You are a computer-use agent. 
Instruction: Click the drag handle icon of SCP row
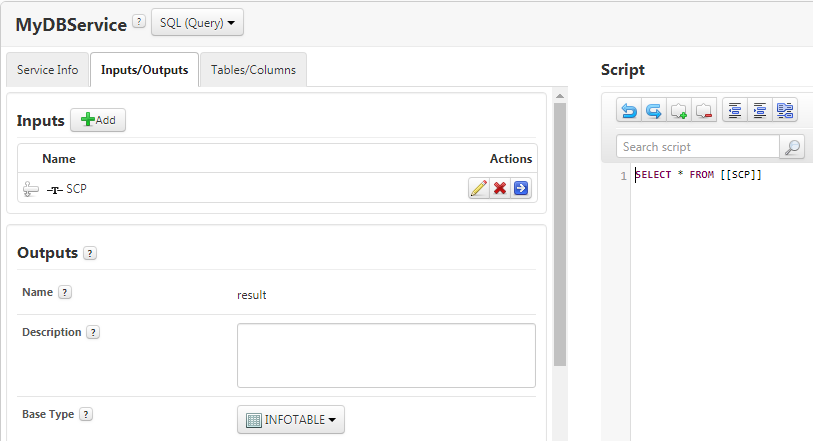tap(31, 189)
